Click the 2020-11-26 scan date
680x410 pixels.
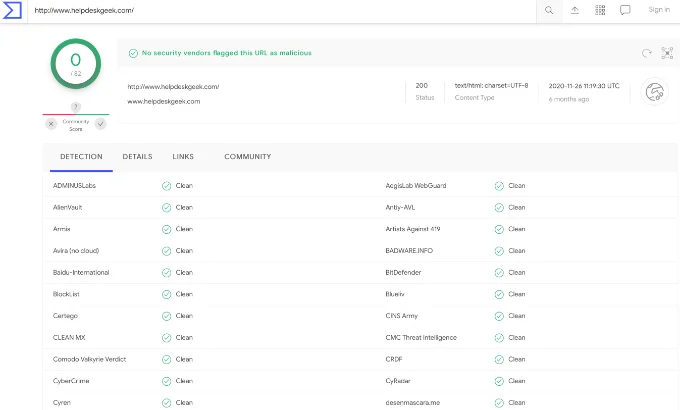[584, 86]
